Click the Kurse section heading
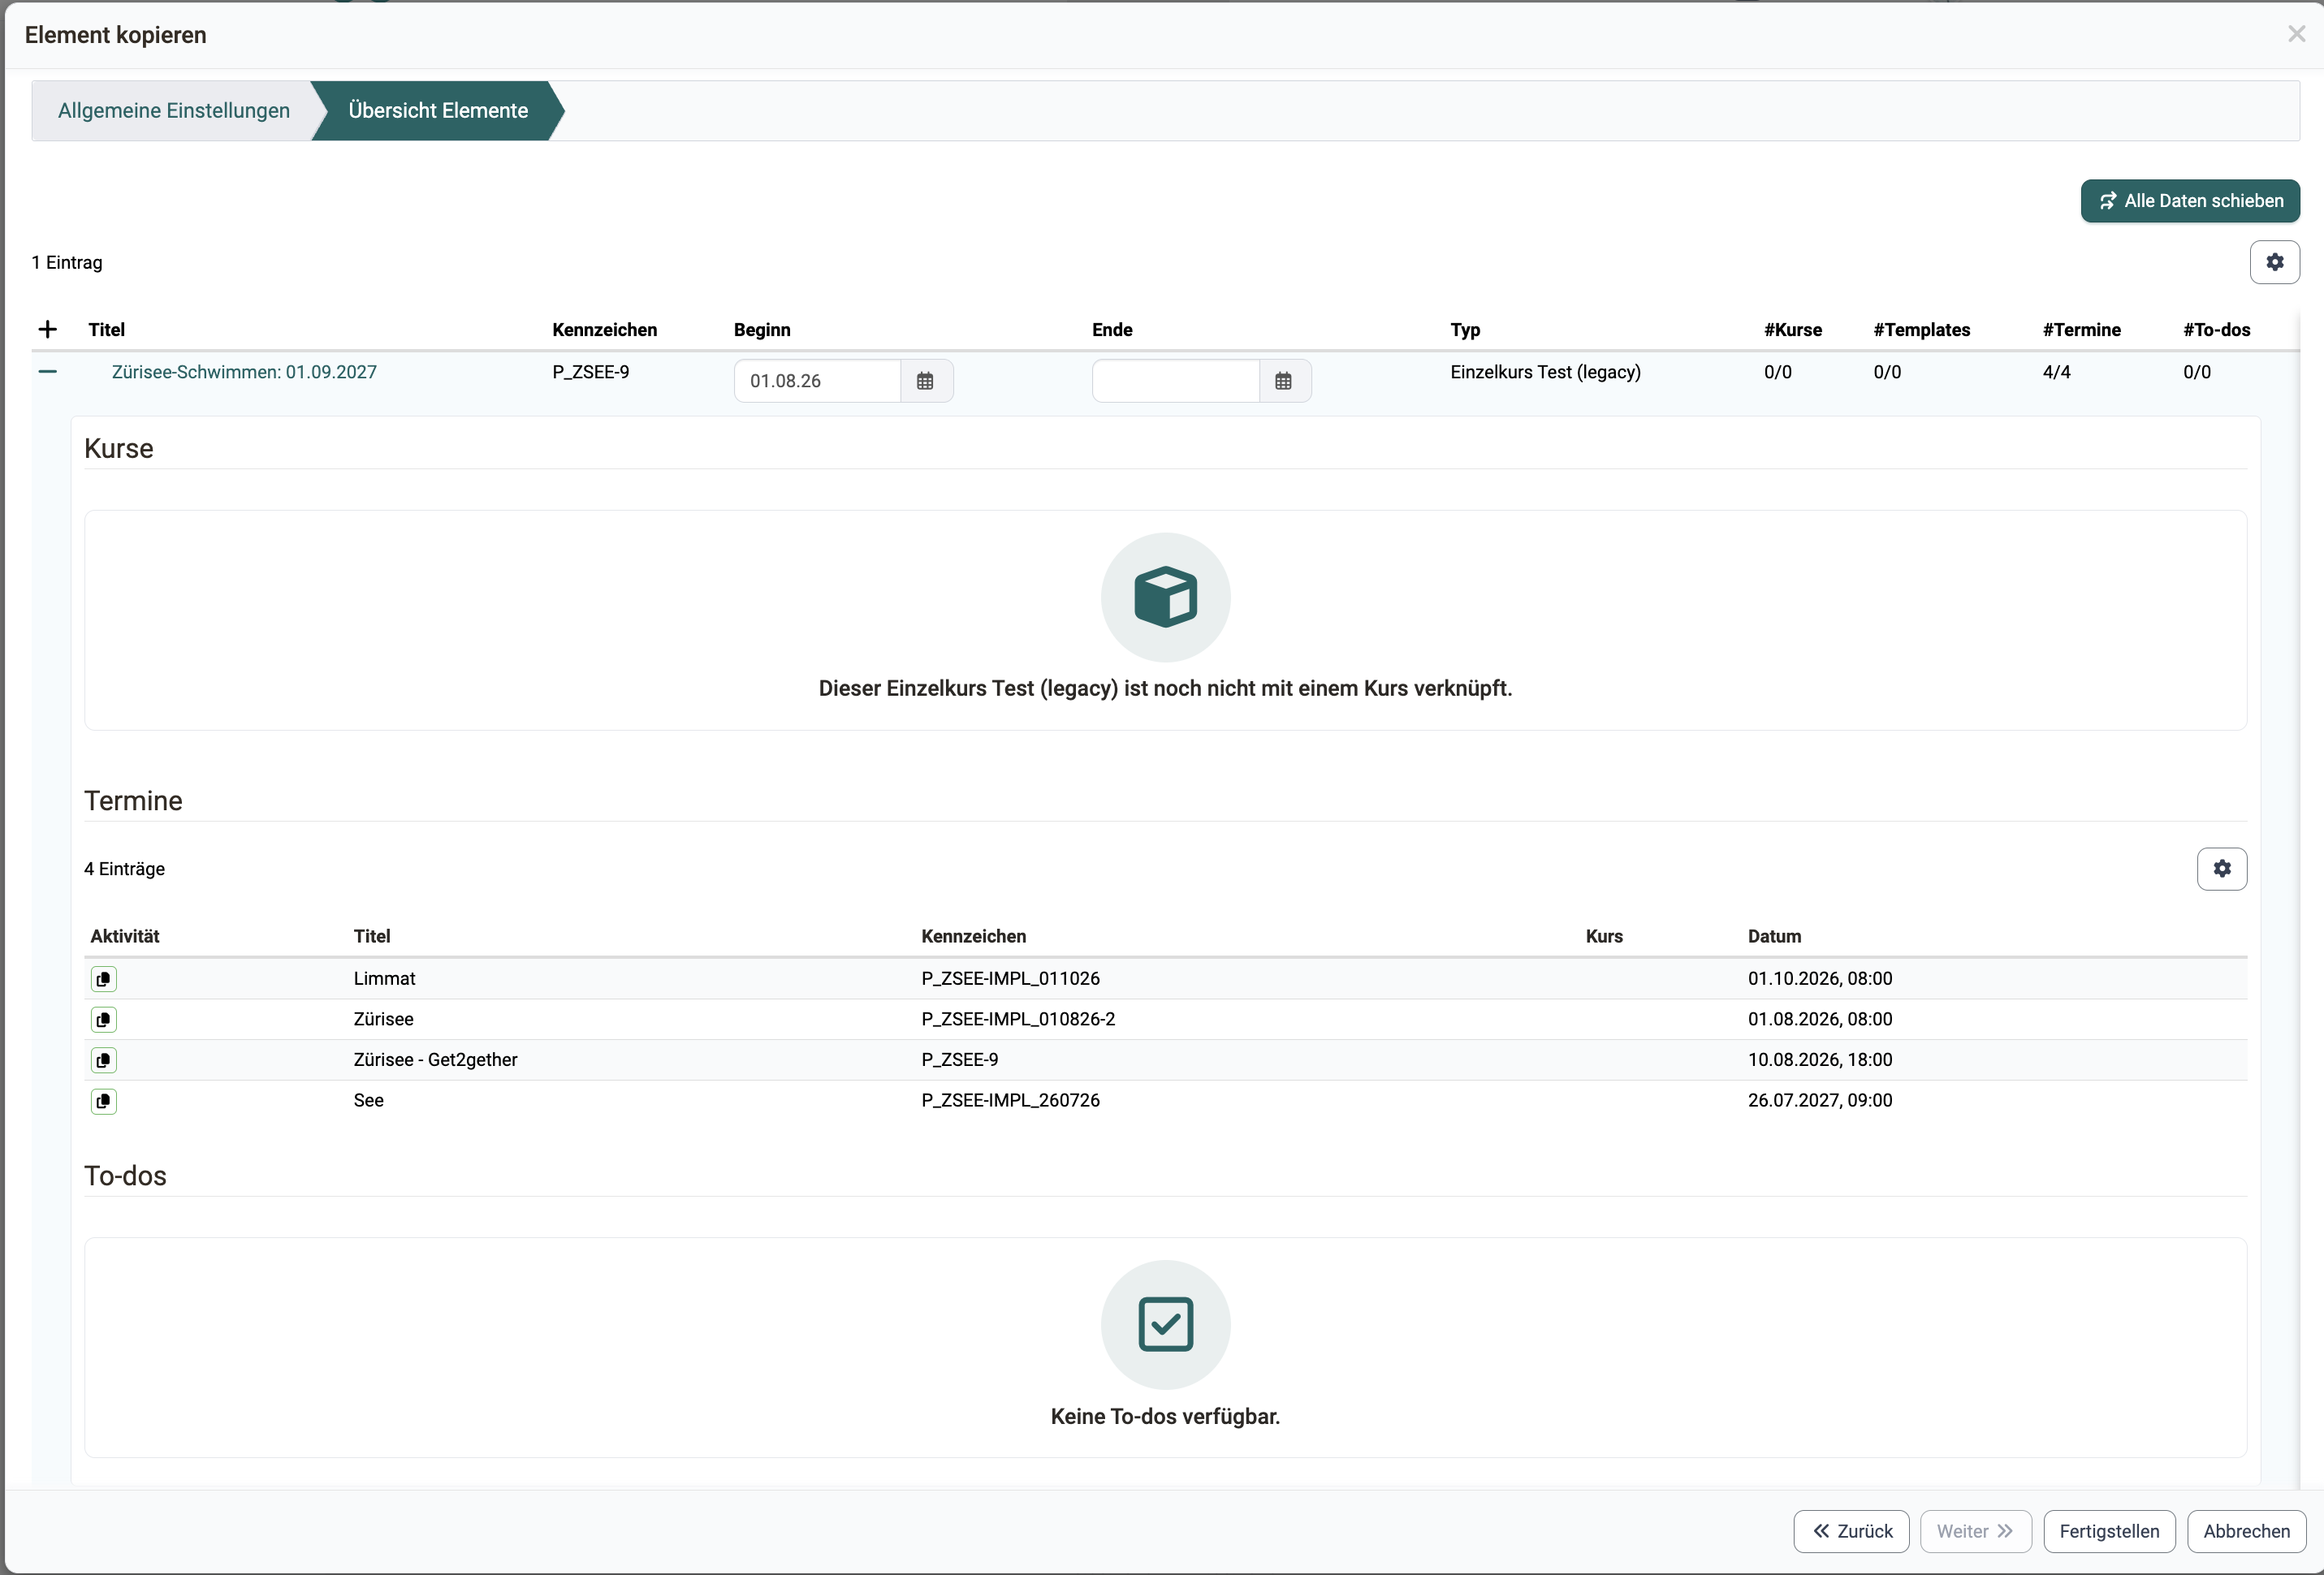This screenshot has width=2324, height=1575. click(119, 449)
